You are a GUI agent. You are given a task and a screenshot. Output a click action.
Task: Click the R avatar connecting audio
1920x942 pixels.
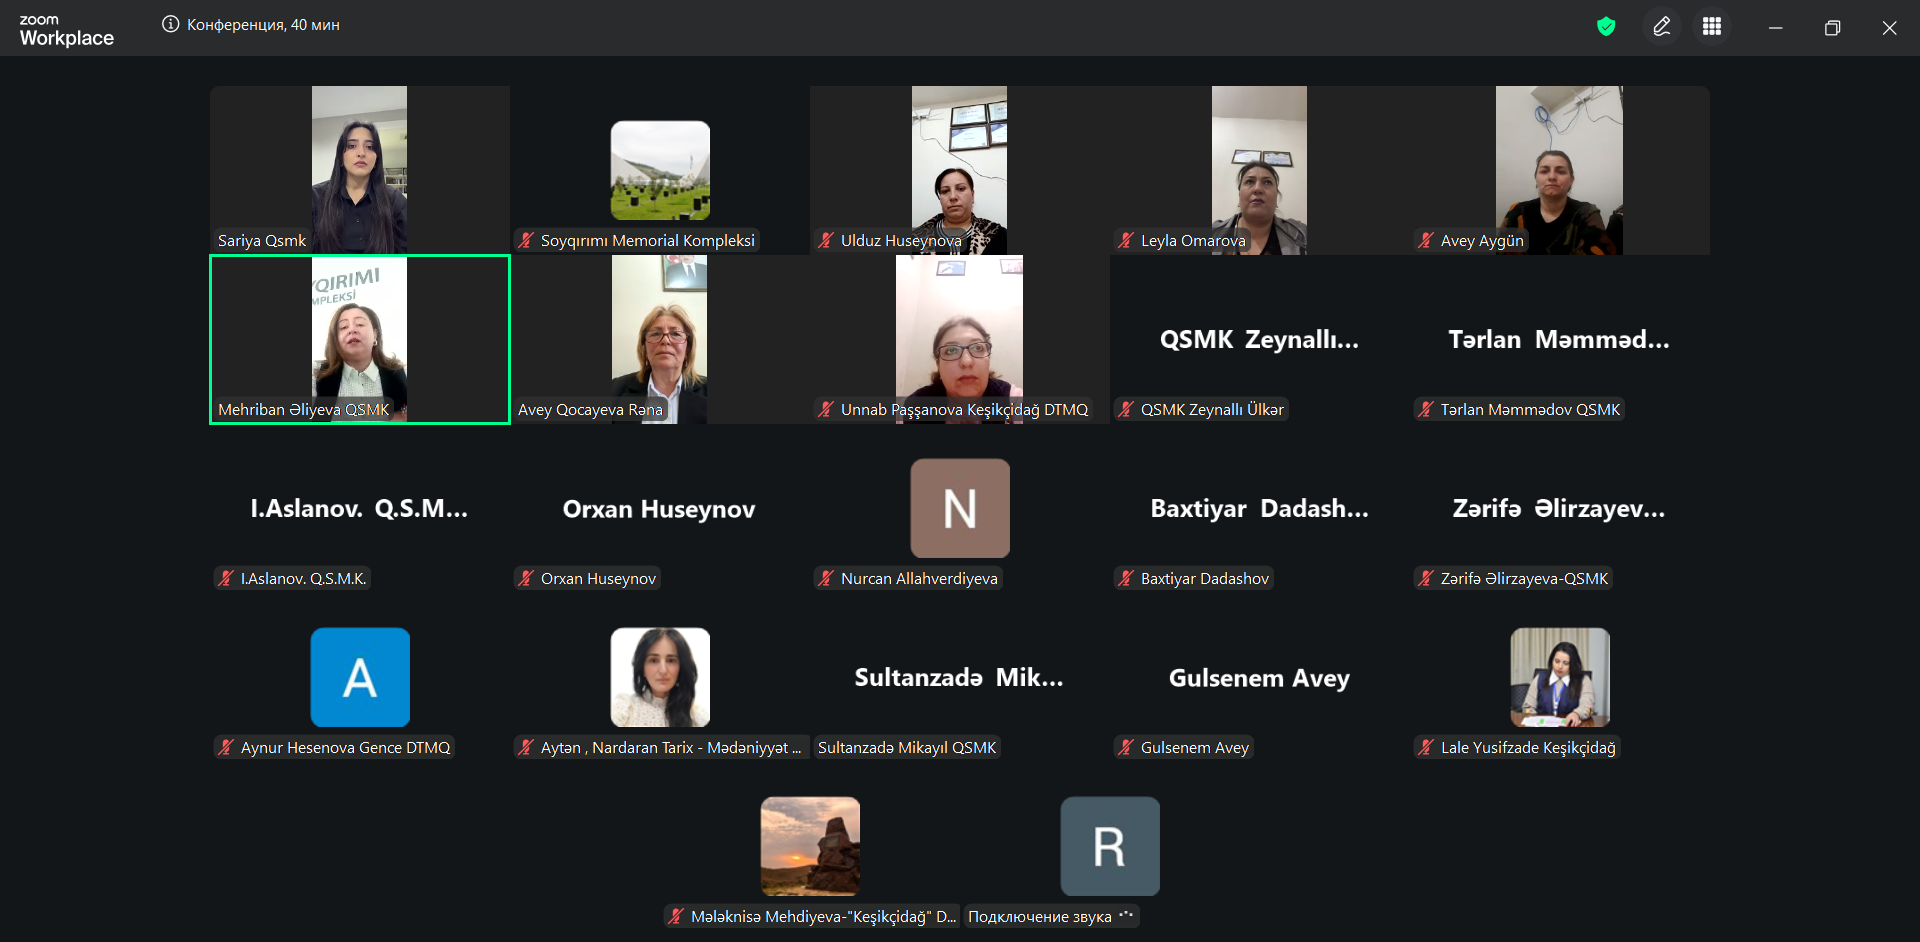[1110, 846]
